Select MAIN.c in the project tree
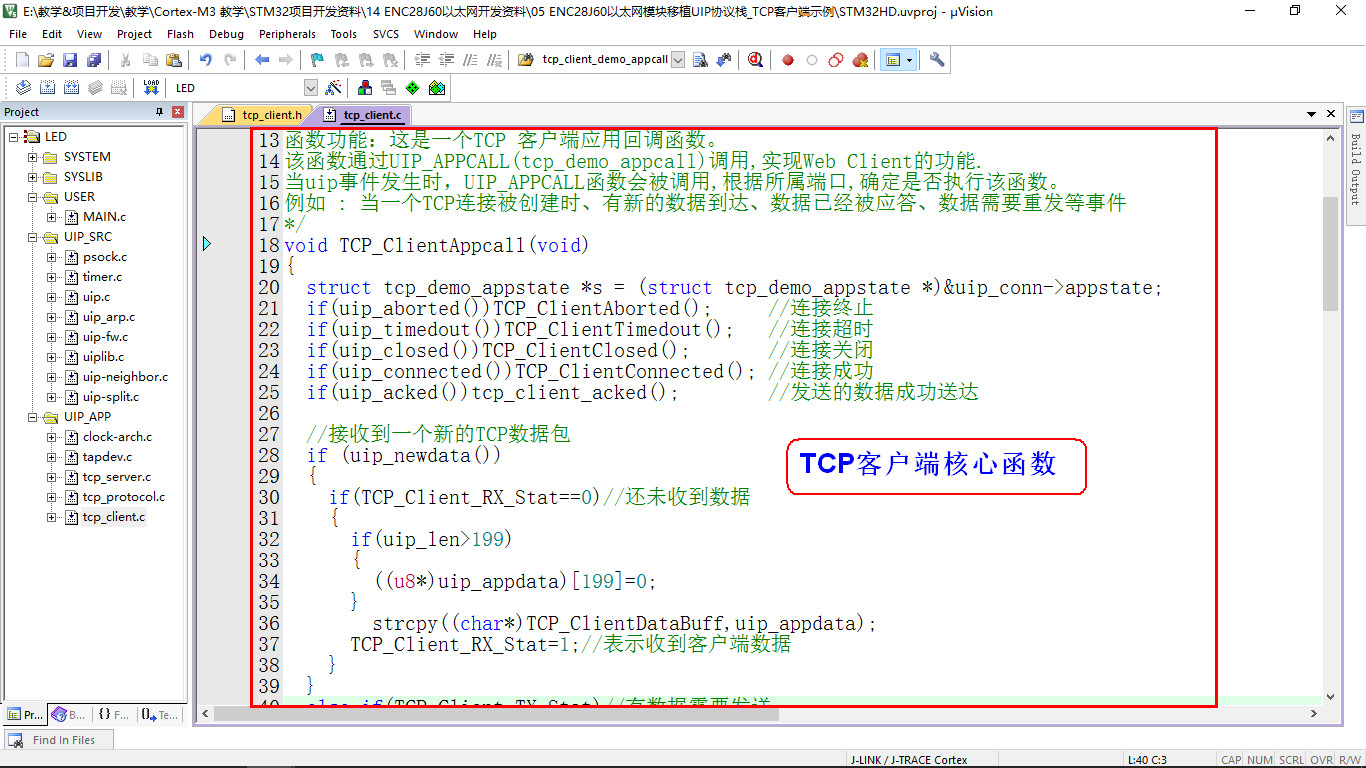 105,217
